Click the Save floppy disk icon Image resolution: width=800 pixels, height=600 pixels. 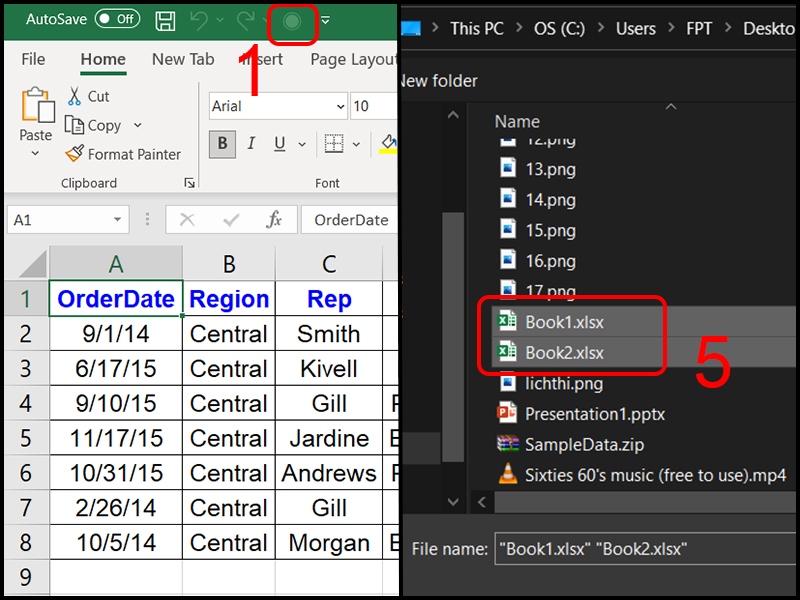[x=165, y=21]
